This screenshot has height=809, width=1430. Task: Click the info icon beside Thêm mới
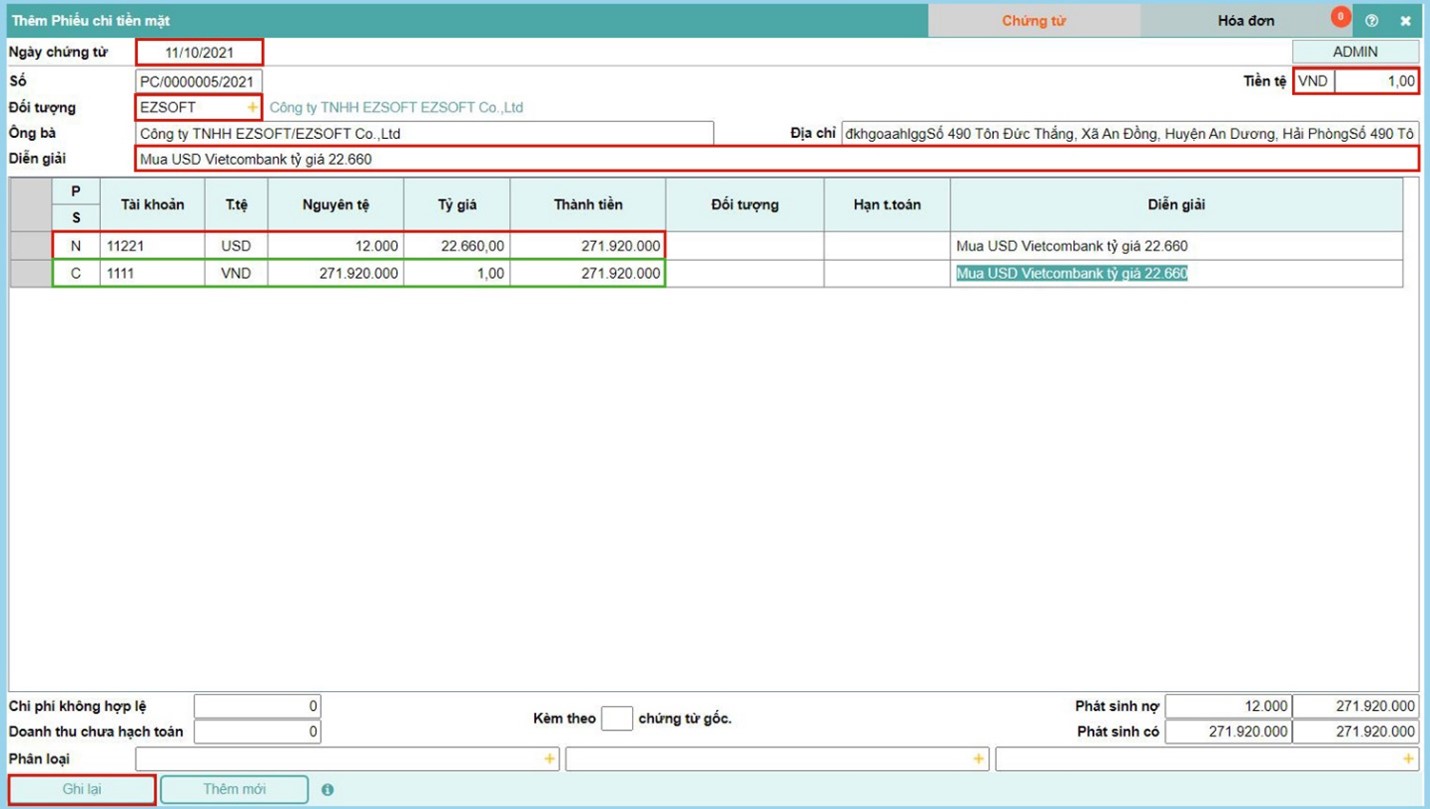click(x=328, y=790)
